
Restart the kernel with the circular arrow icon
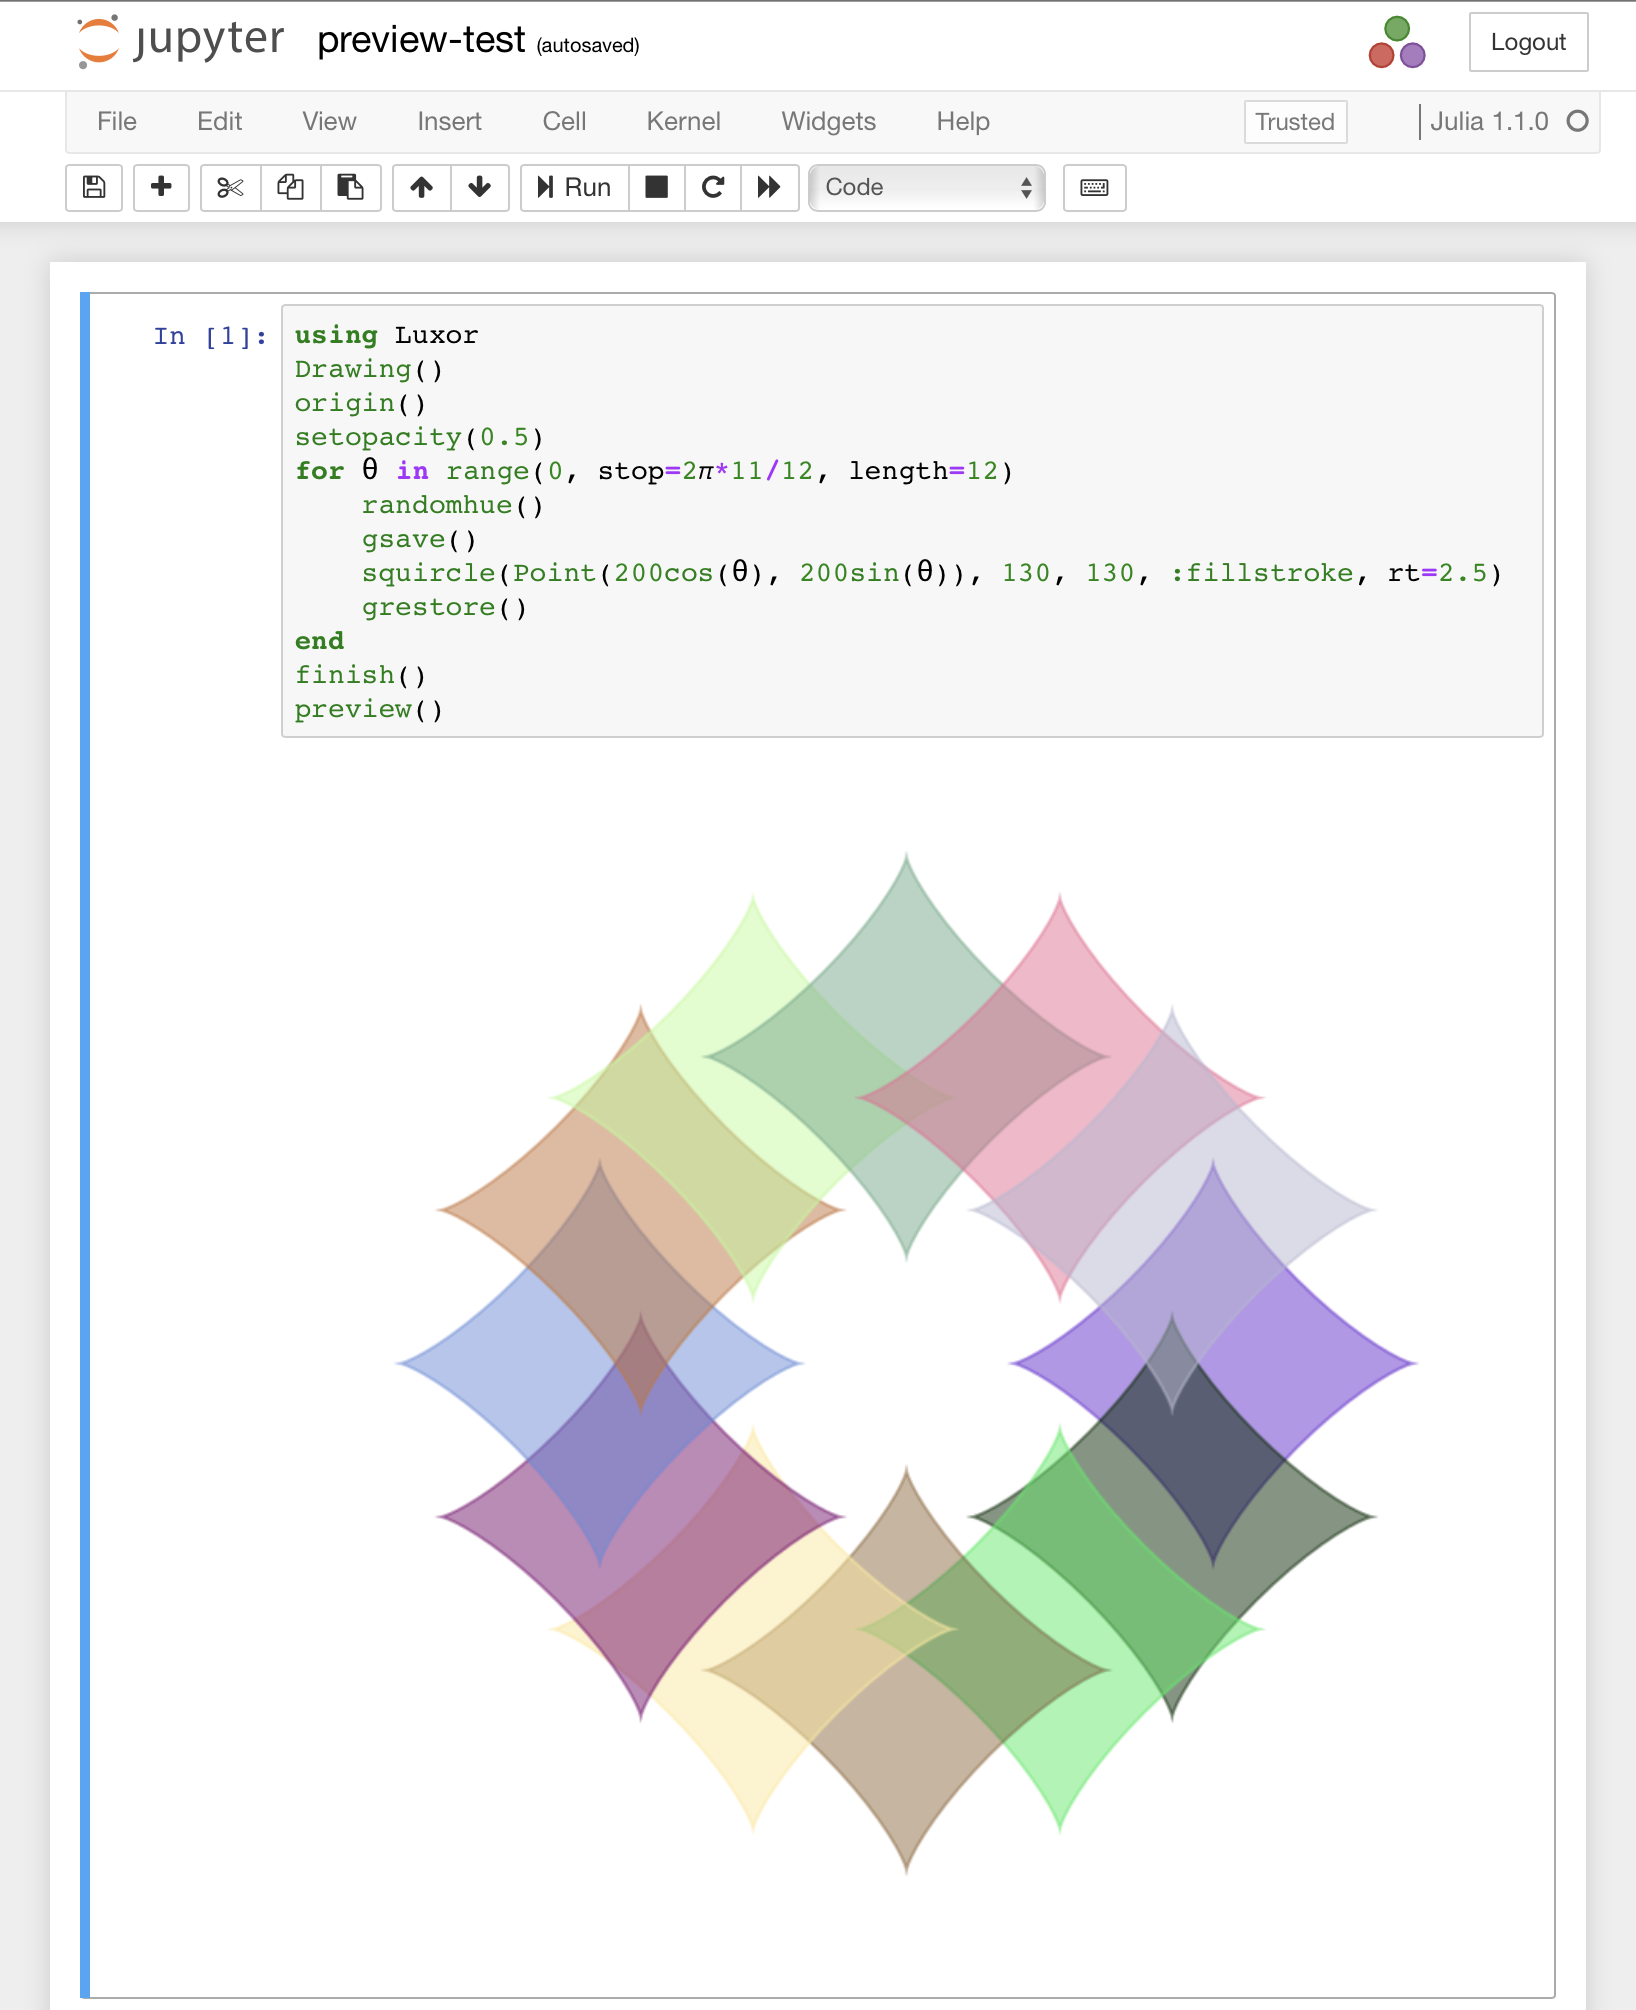(x=712, y=187)
